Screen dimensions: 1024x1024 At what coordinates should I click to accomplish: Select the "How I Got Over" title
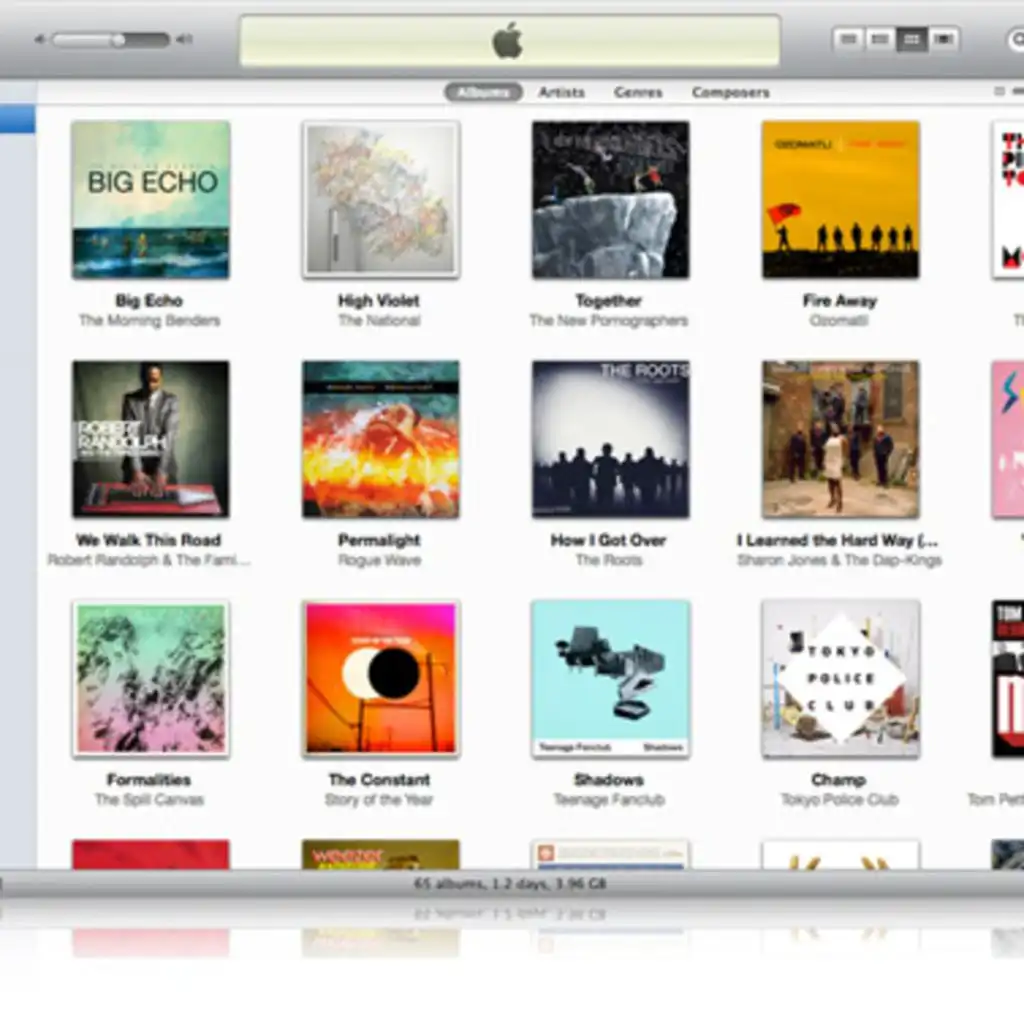click(609, 541)
